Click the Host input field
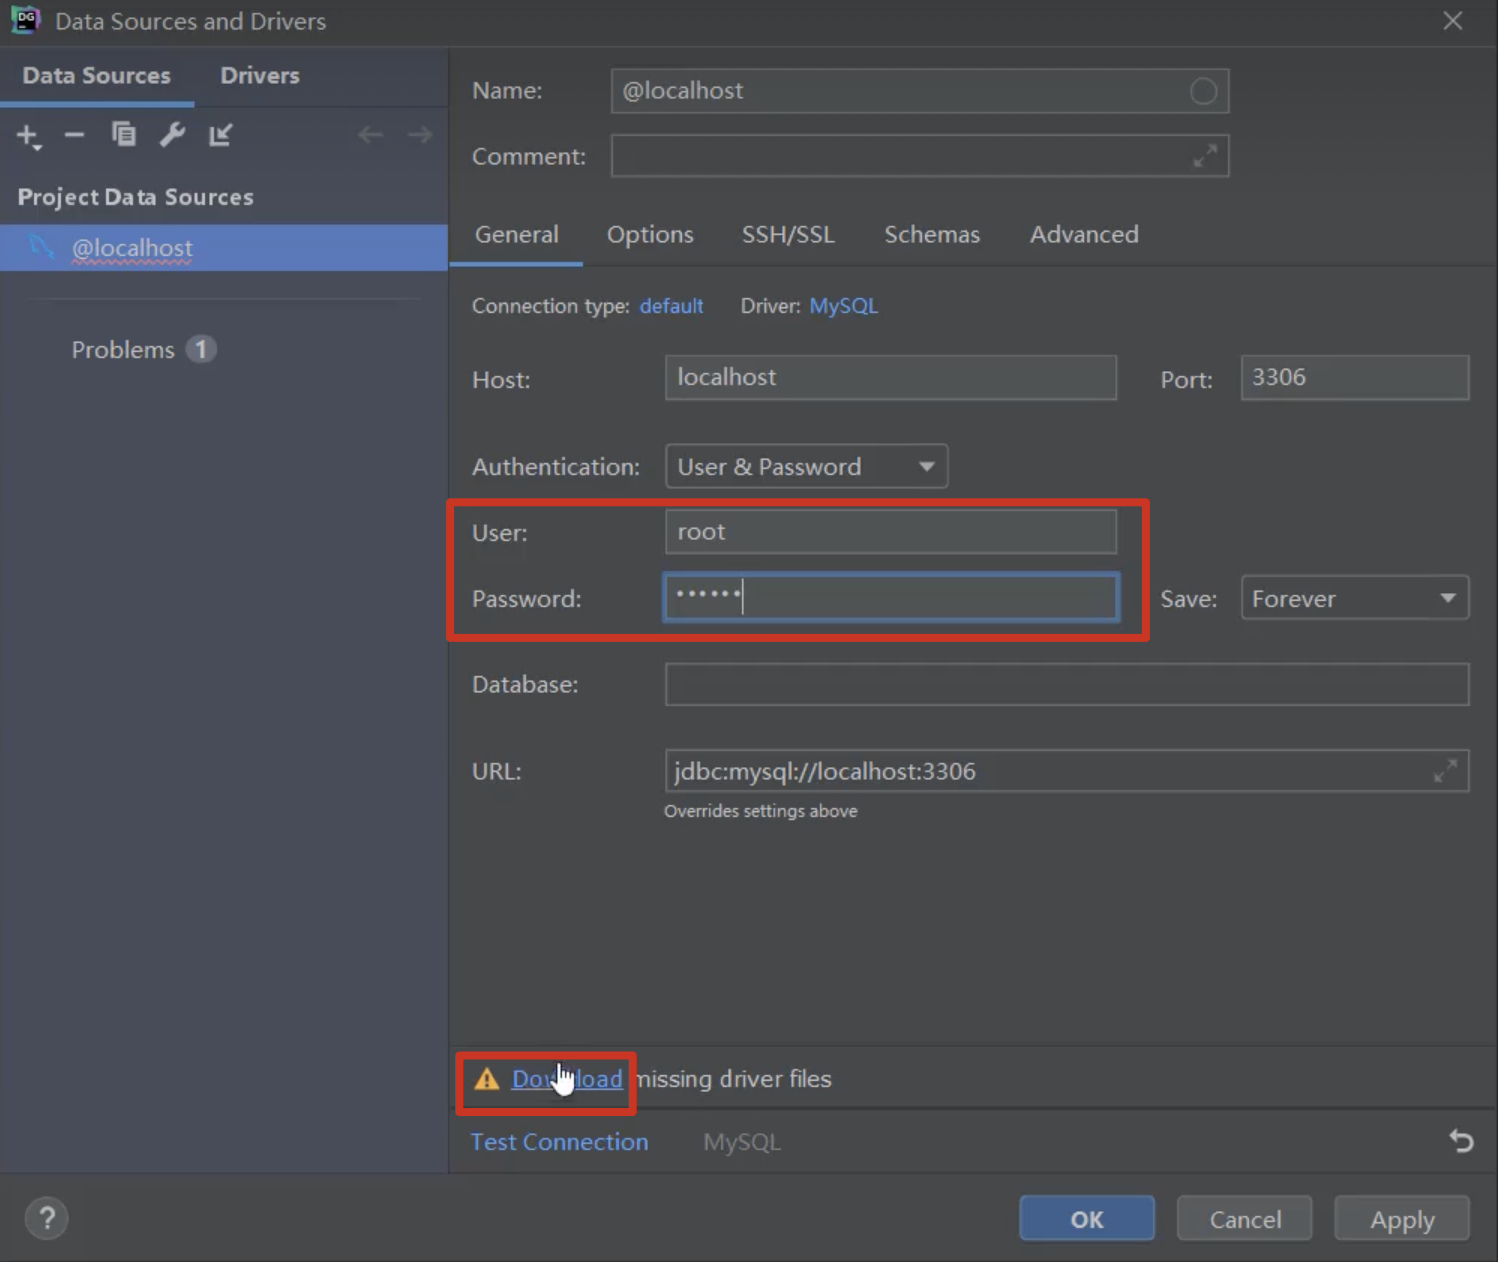1498x1262 pixels. pyautogui.click(x=891, y=378)
